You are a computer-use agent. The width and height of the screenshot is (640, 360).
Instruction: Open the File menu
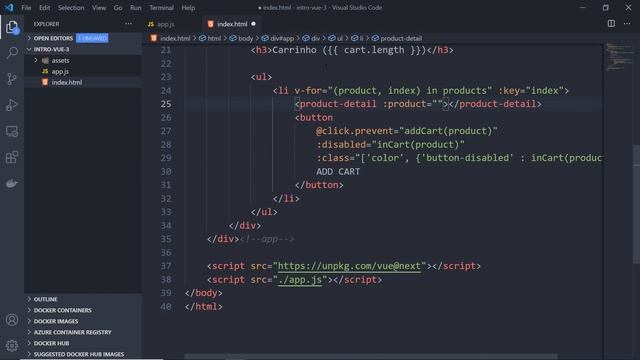coord(26,8)
